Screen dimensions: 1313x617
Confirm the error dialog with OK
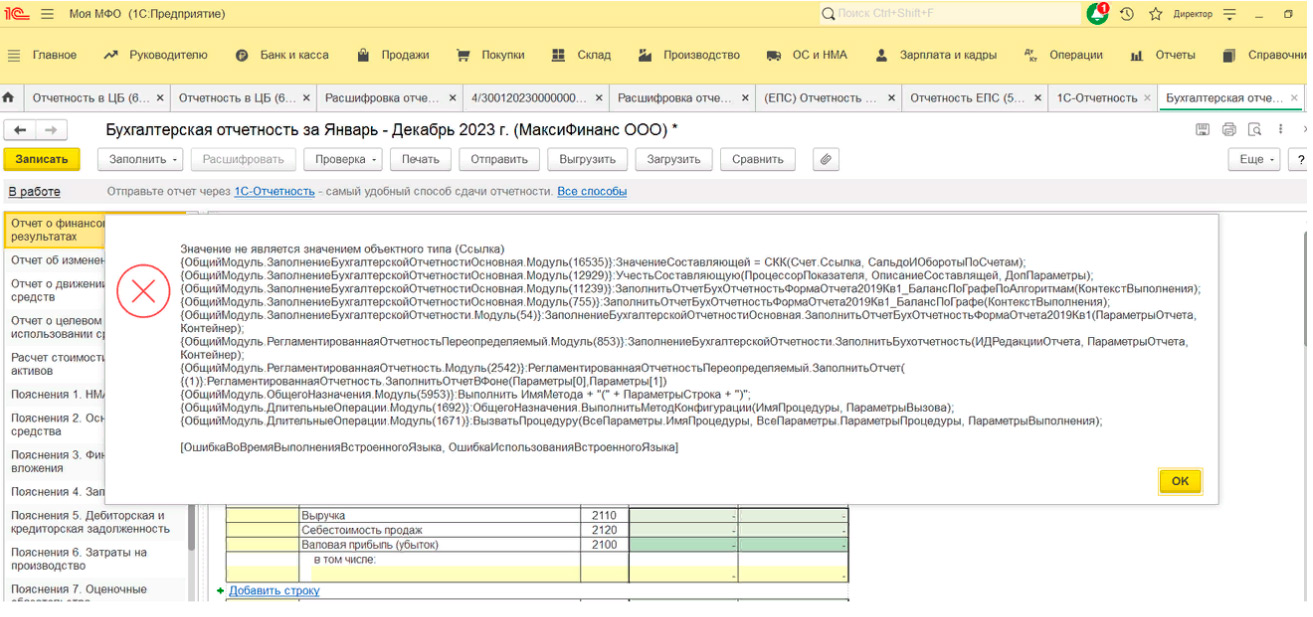coord(1180,481)
